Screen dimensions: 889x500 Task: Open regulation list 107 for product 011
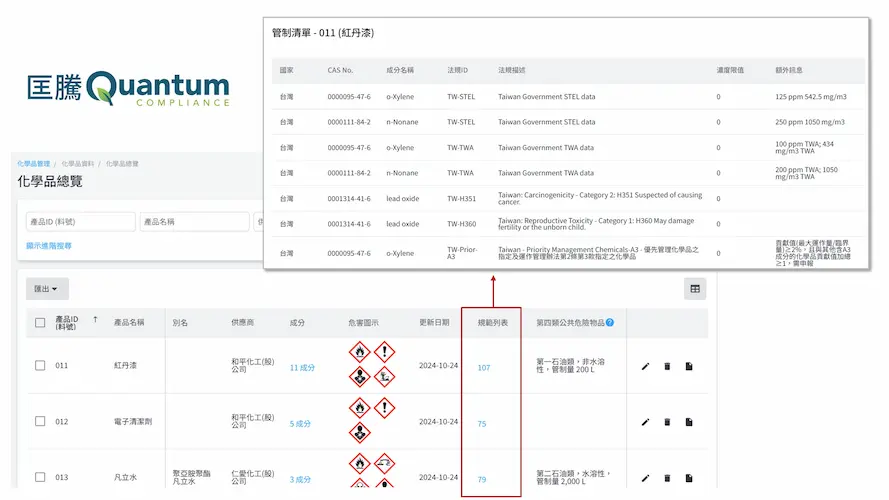[x=483, y=367]
